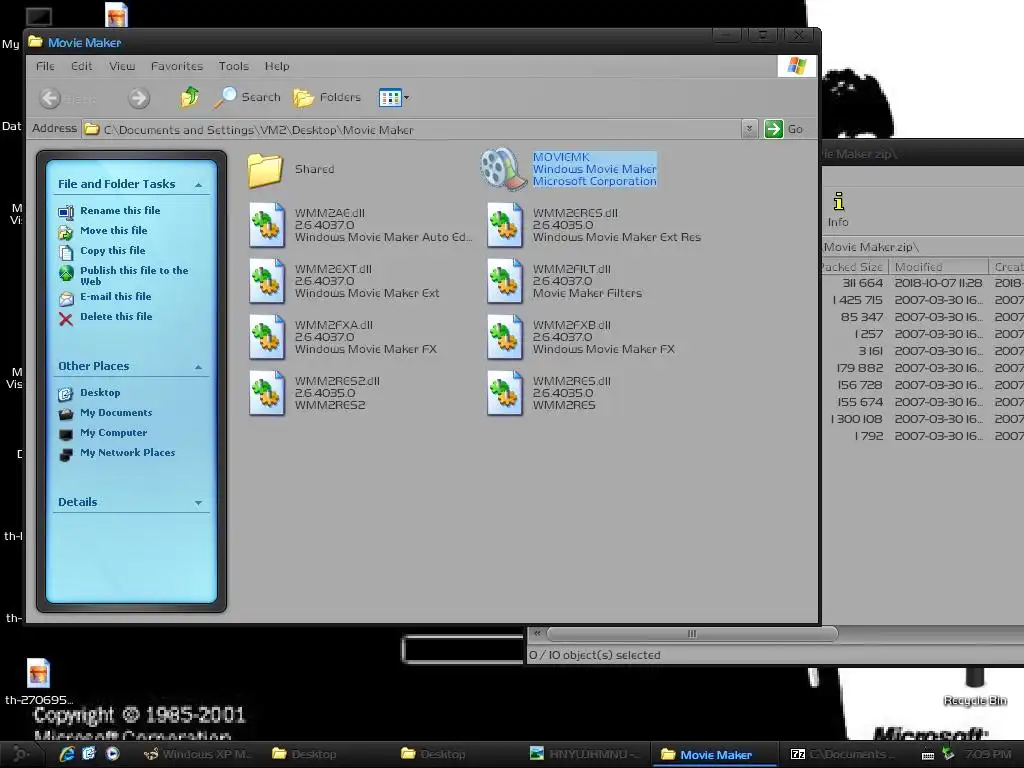This screenshot has height=768, width=1024.
Task: Click the Search magnifier toolbar button
Action: pyautogui.click(x=248, y=97)
